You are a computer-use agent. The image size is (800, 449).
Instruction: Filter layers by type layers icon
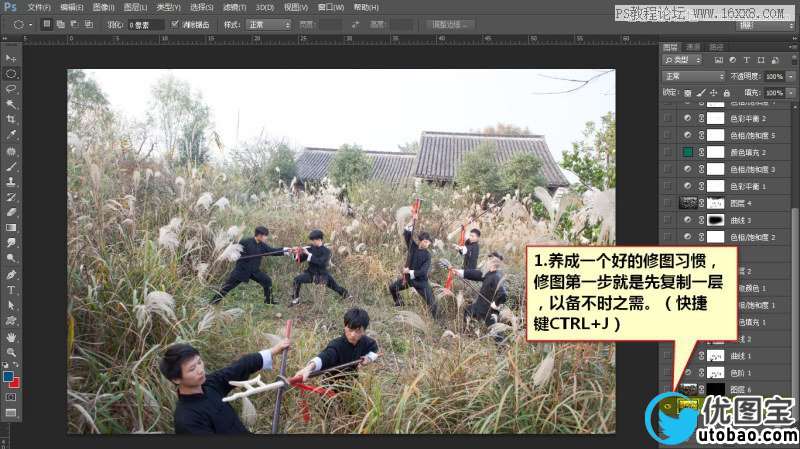746,60
